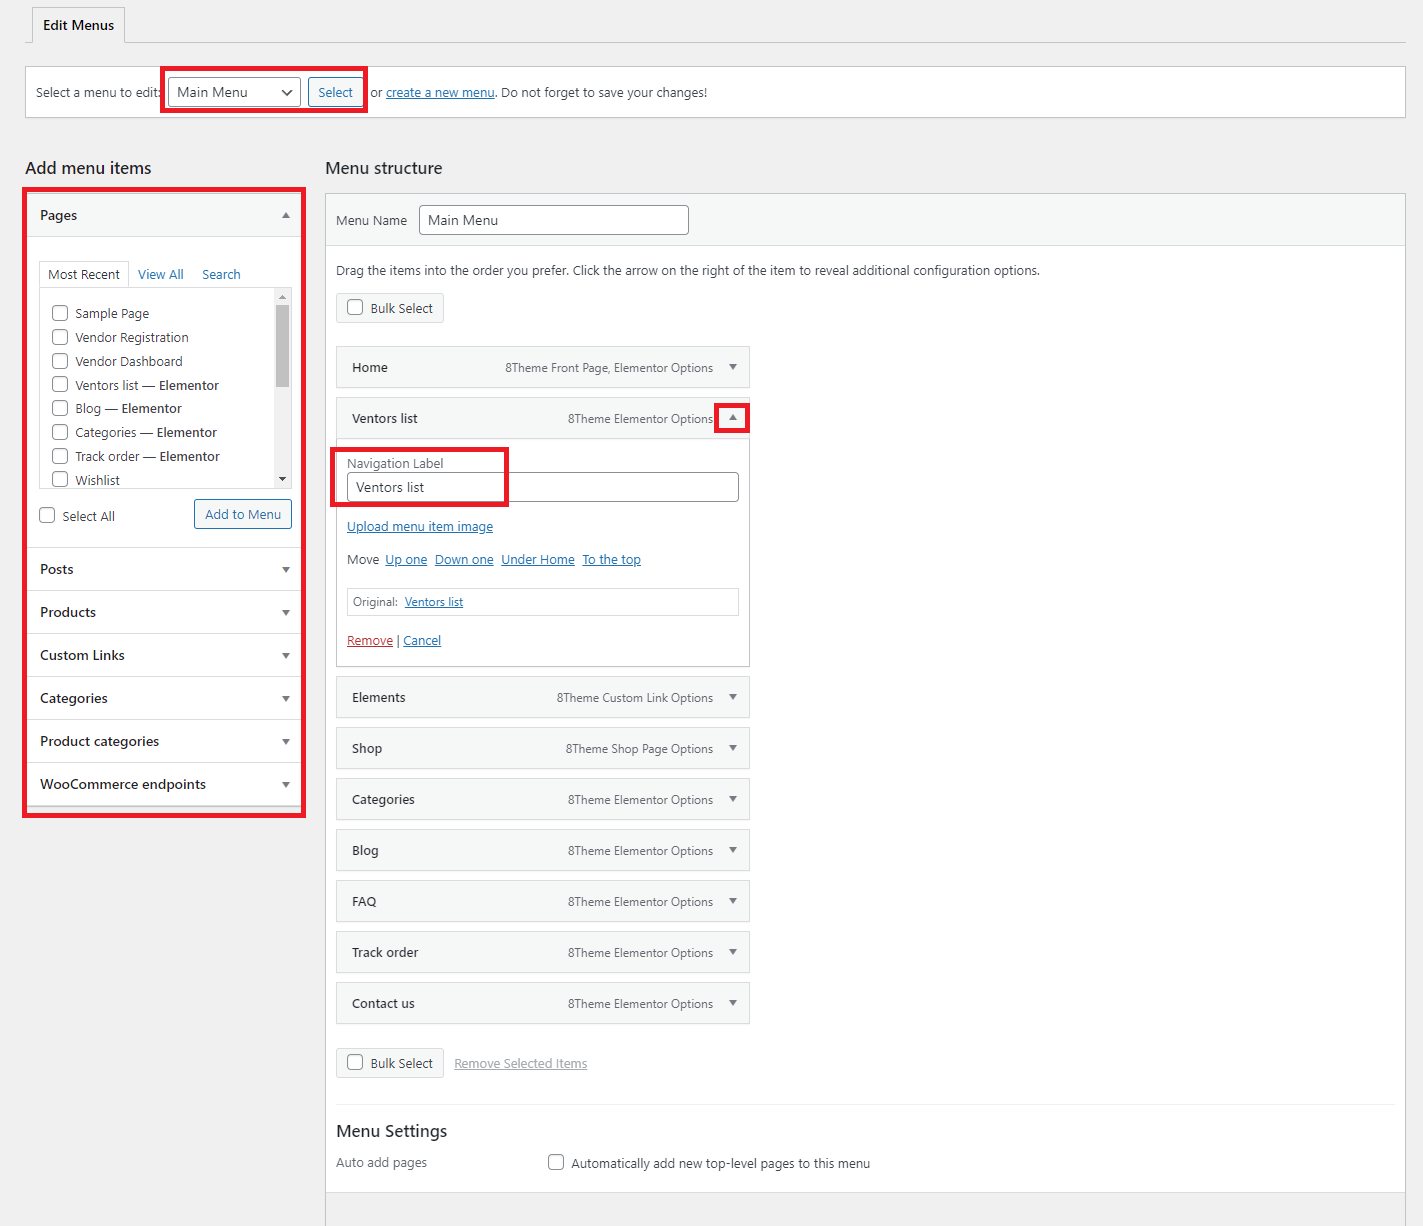The width and height of the screenshot is (1423, 1226).
Task: Toggle the bottom Bulk Select checkbox
Action: pos(355,1062)
